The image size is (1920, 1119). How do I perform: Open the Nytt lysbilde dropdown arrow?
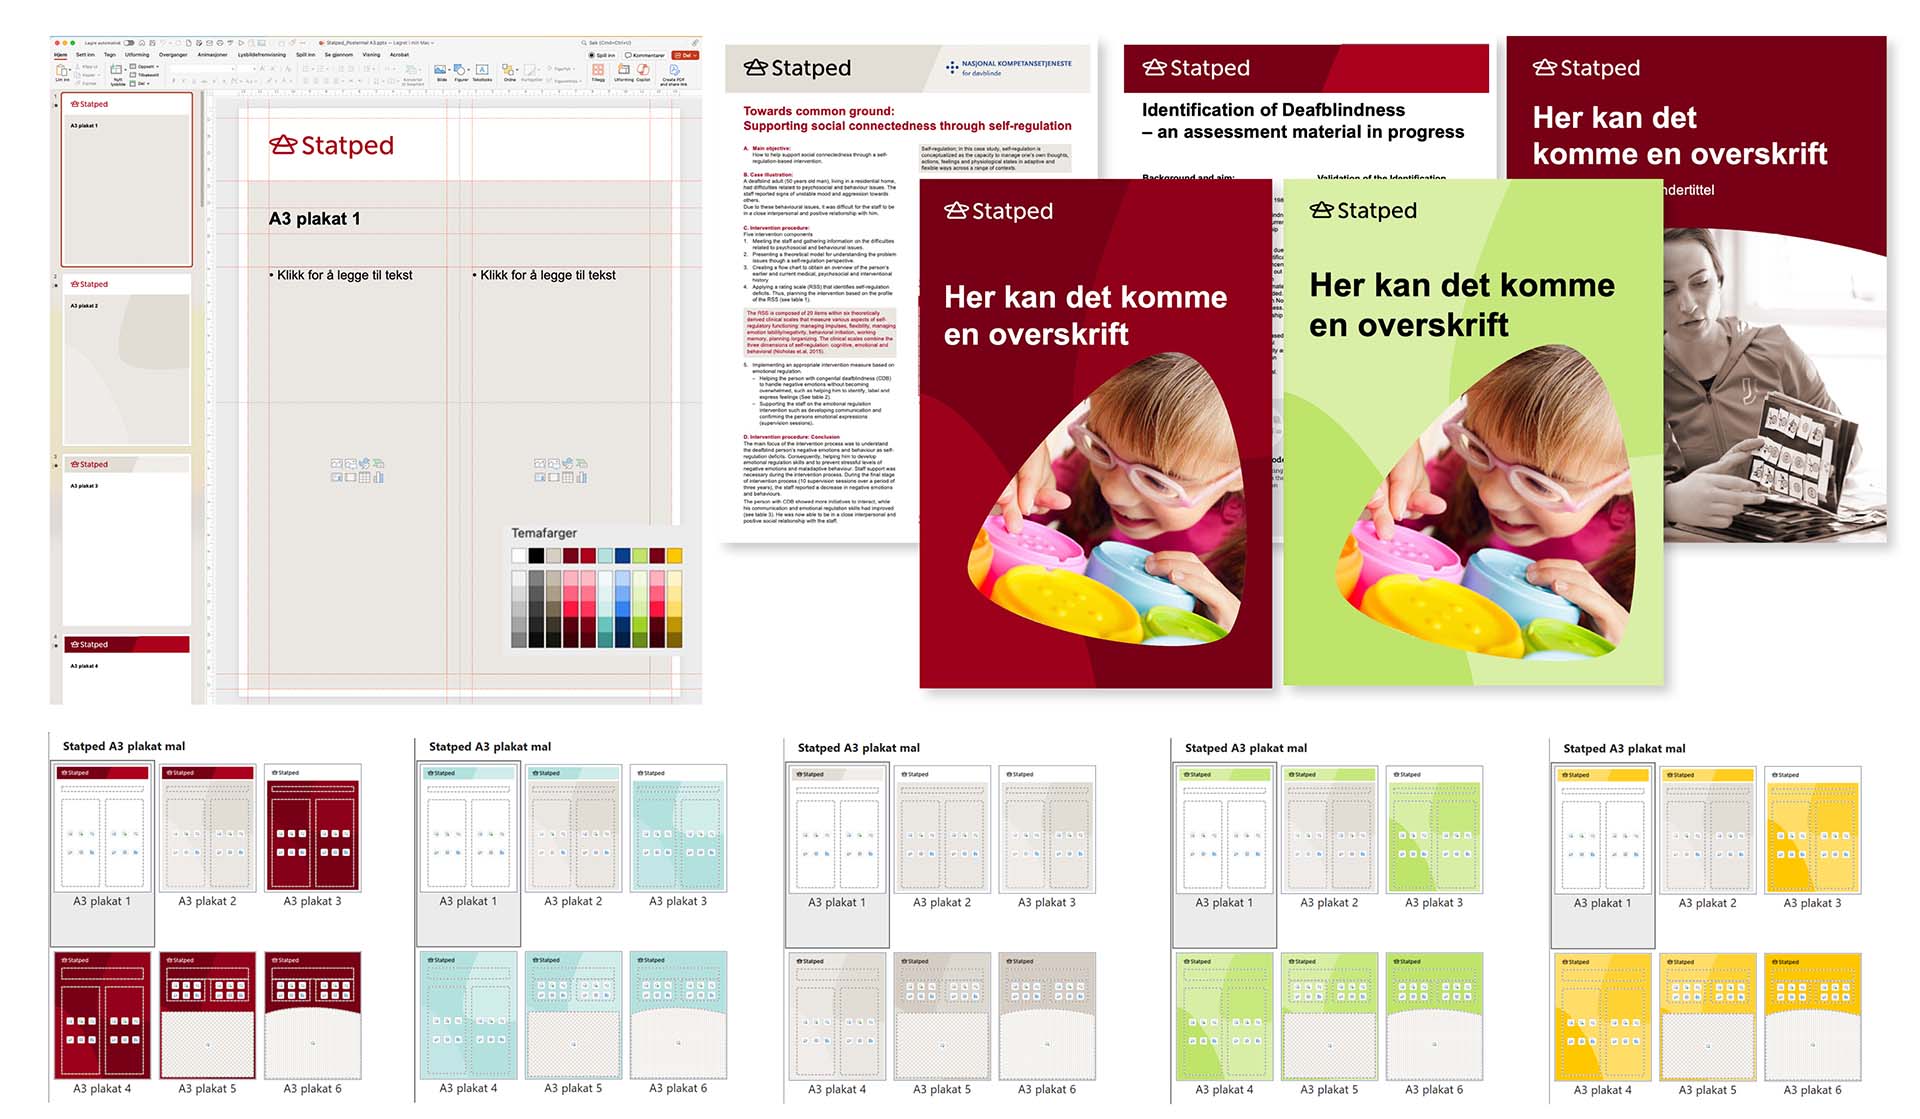(125, 70)
